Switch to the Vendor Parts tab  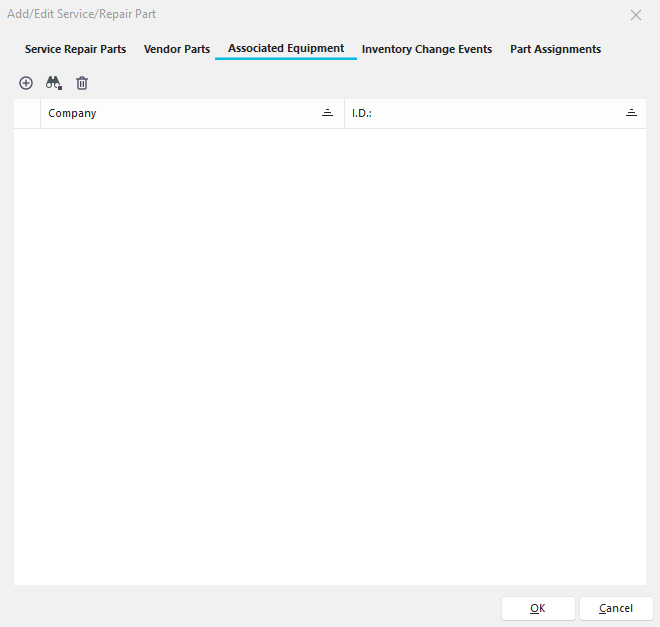click(177, 49)
